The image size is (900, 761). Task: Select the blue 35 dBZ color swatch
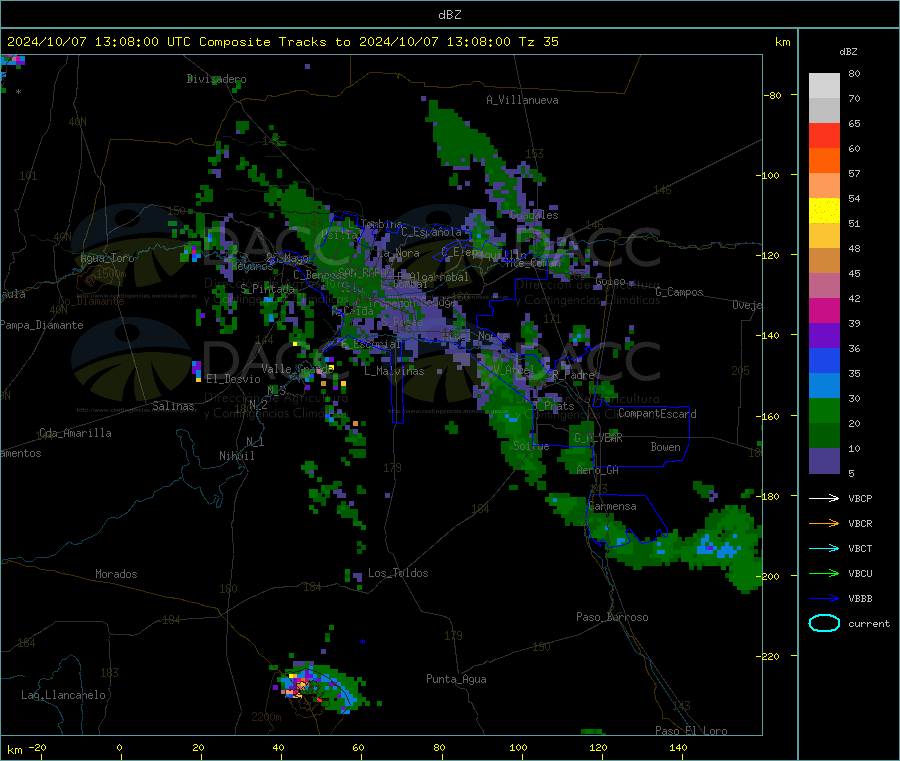(824, 360)
